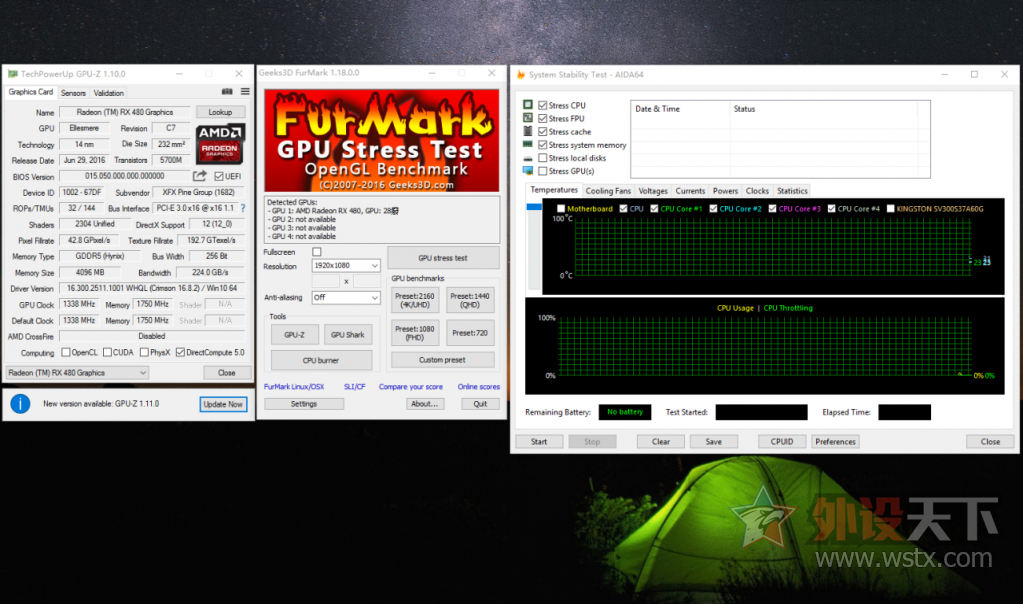Click the custom resolution width field
1023x604 pixels.
click(x=326, y=281)
